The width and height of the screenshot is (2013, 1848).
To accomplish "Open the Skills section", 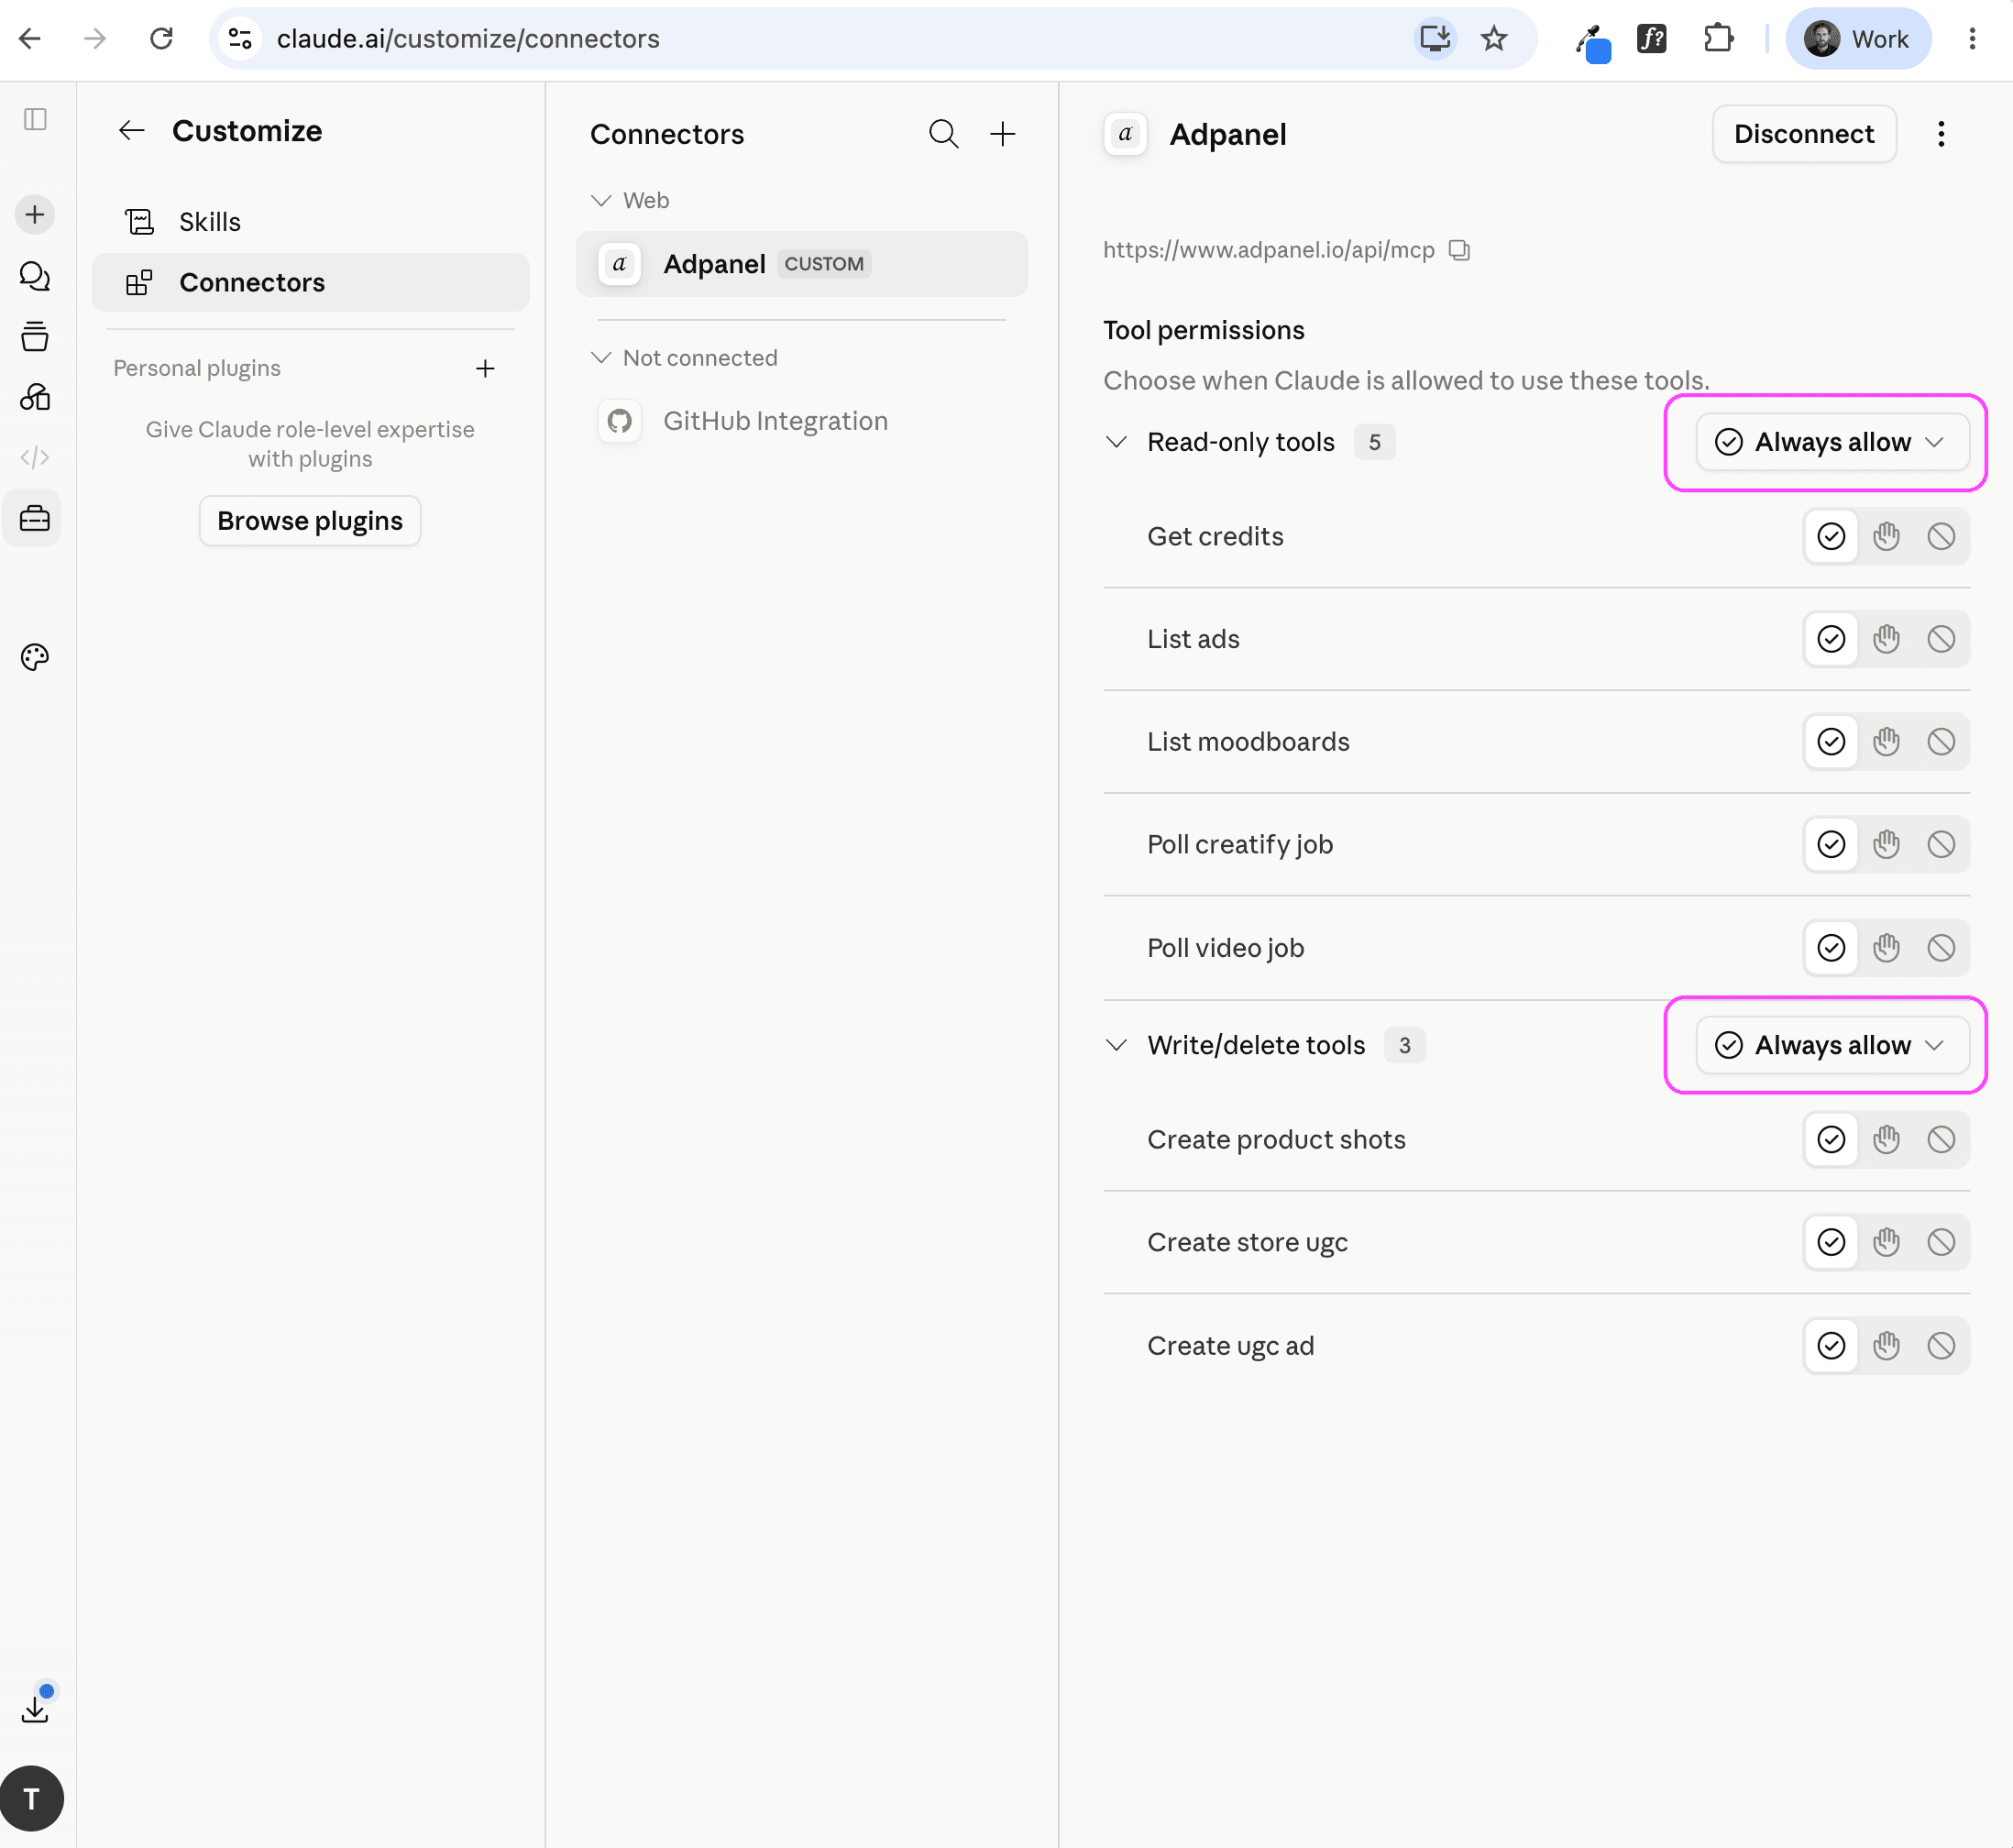I will tap(310, 222).
